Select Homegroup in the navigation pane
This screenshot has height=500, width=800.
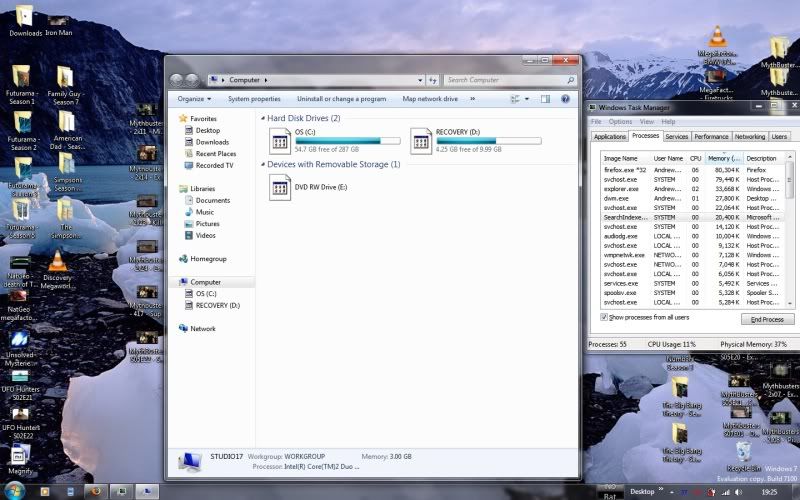coord(208,259)
